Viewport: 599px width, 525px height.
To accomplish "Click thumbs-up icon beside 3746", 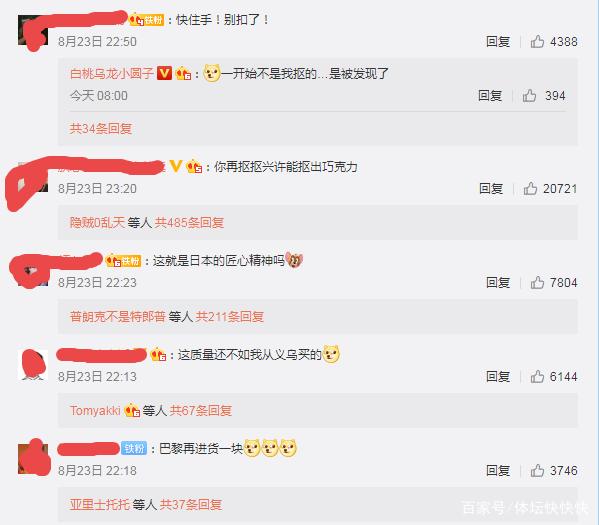I will pyautogui.click(x=537, y=470).
